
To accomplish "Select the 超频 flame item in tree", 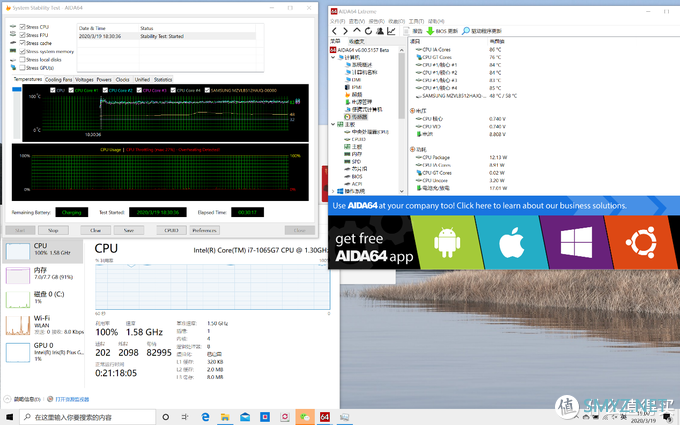I will 353,94.
